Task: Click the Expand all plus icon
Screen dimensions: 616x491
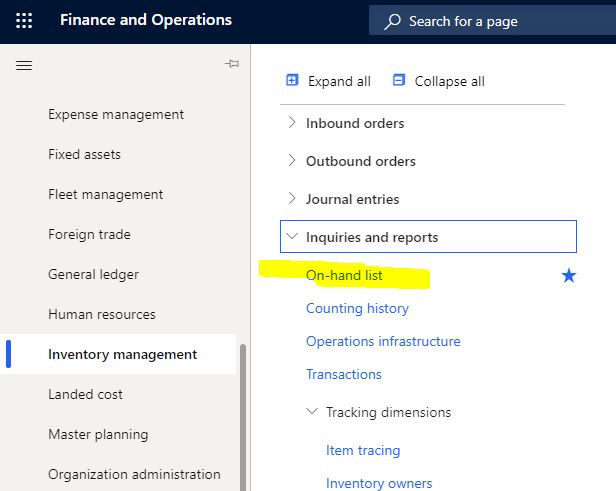Action: pos(292,80)
